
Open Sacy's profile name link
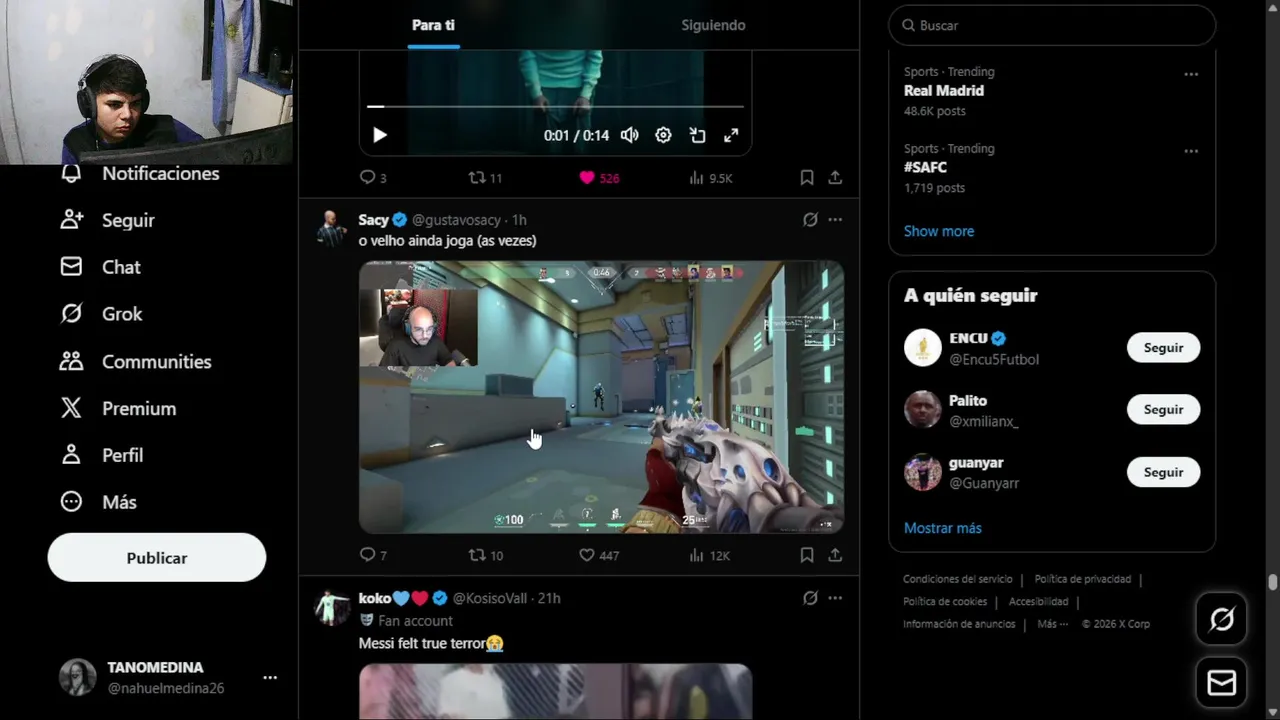pyautogui.click(x=373, y=220)
